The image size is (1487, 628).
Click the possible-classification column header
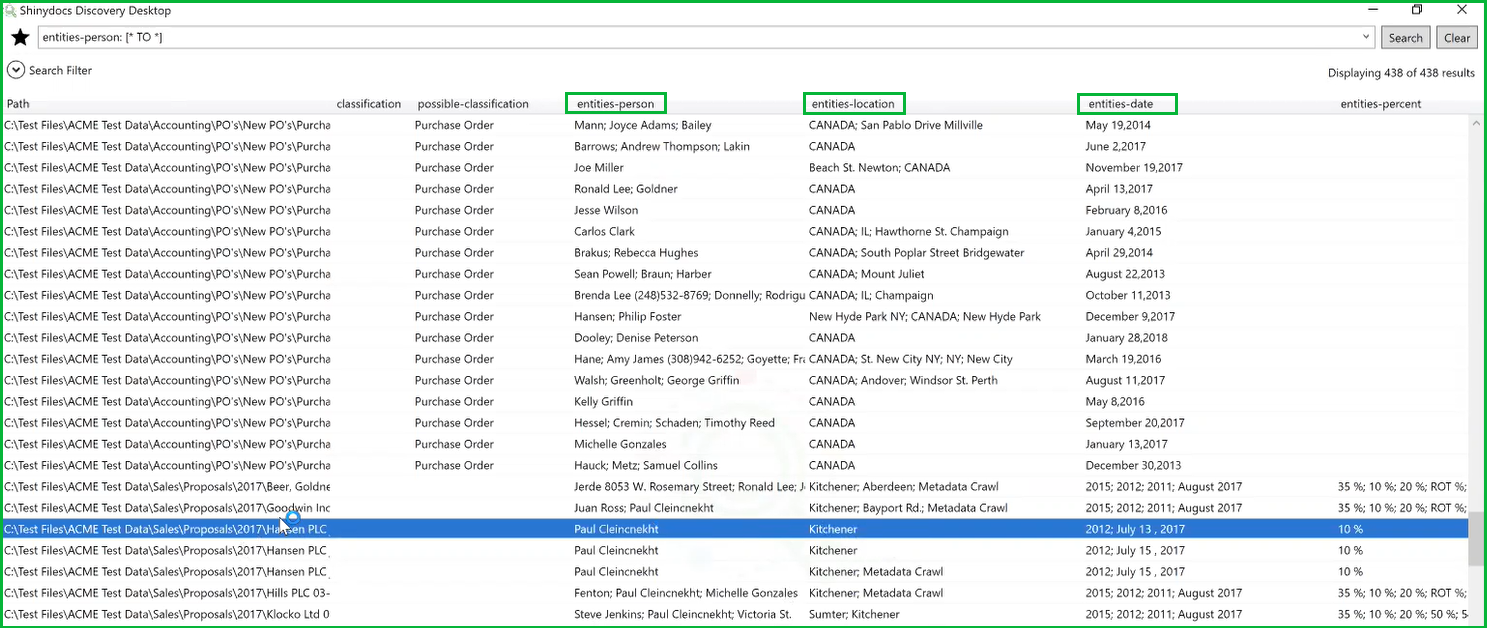[473, 104]
